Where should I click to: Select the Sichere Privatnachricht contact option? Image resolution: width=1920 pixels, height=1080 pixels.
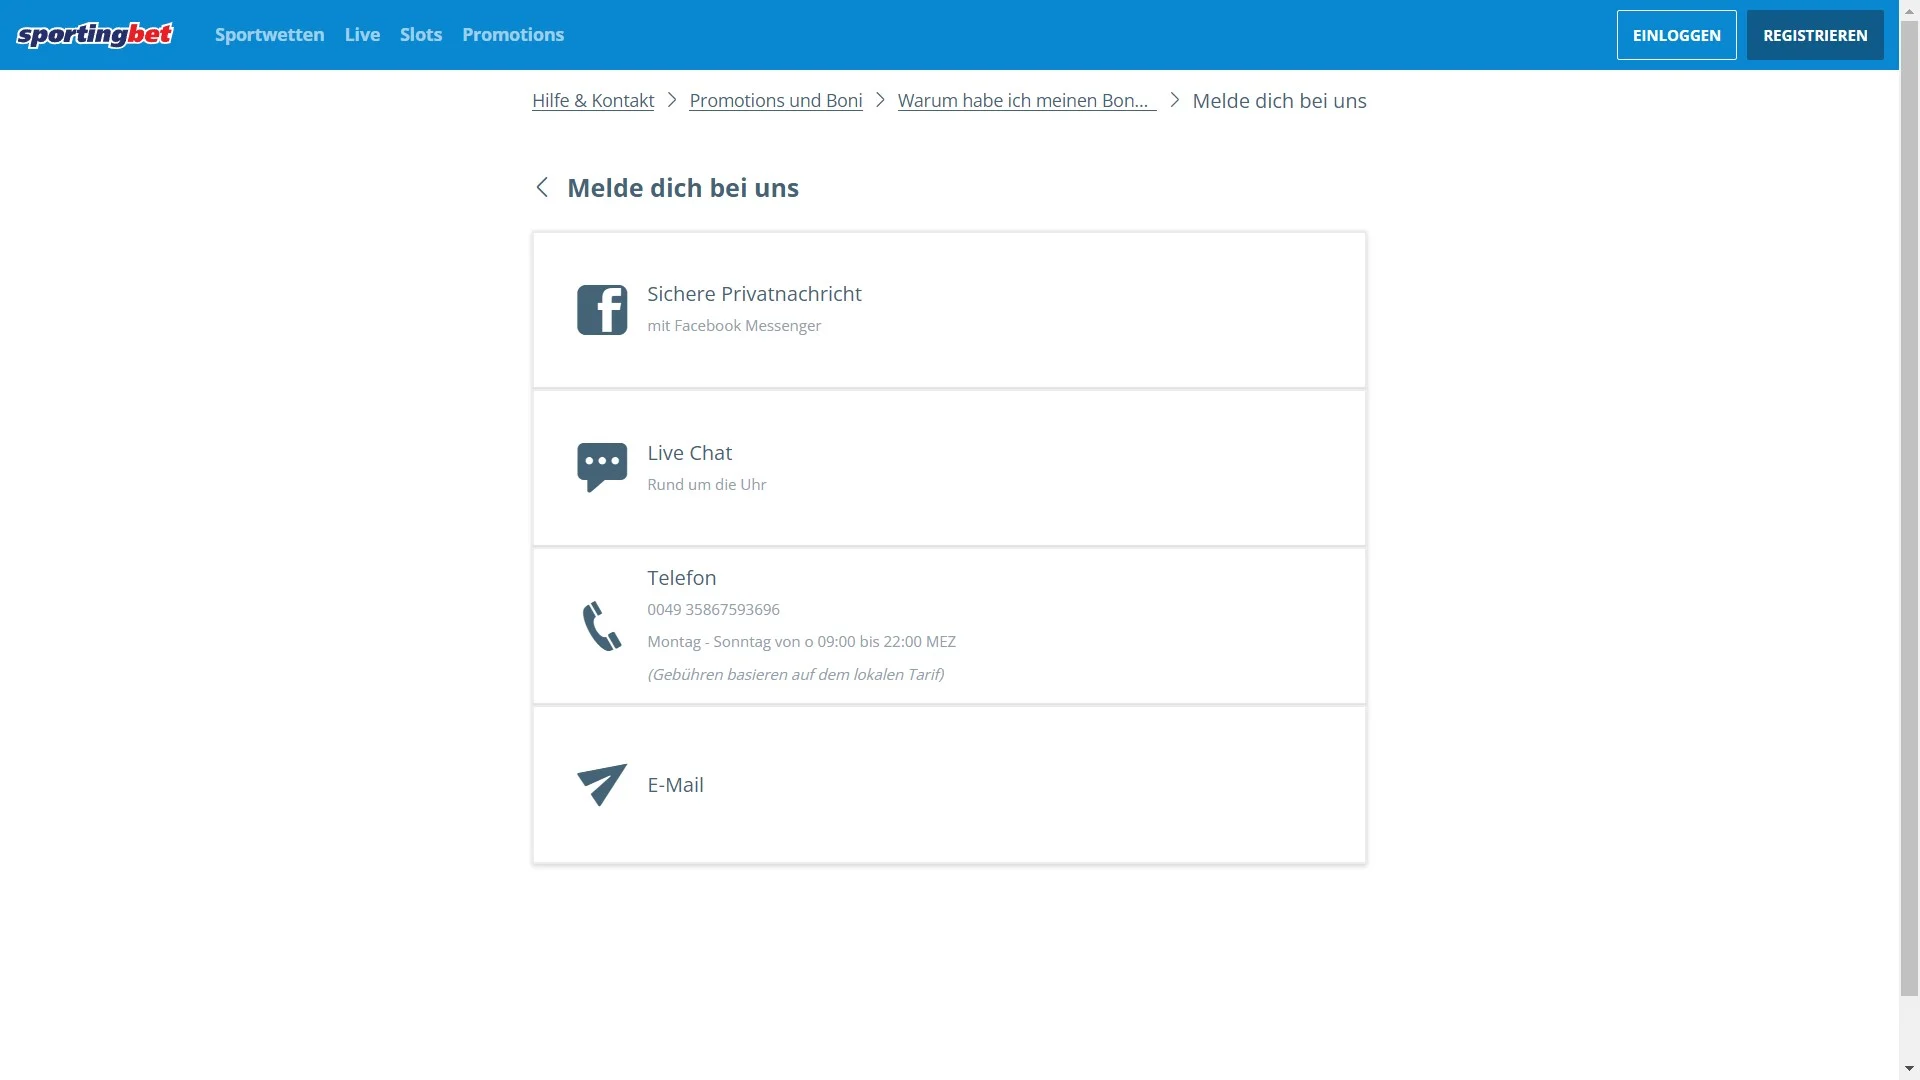click(754, 294)
